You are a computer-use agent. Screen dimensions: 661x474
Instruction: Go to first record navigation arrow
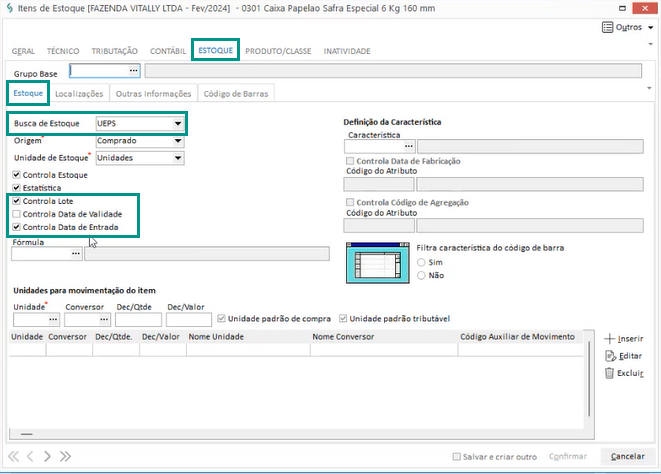click(13, 456)
